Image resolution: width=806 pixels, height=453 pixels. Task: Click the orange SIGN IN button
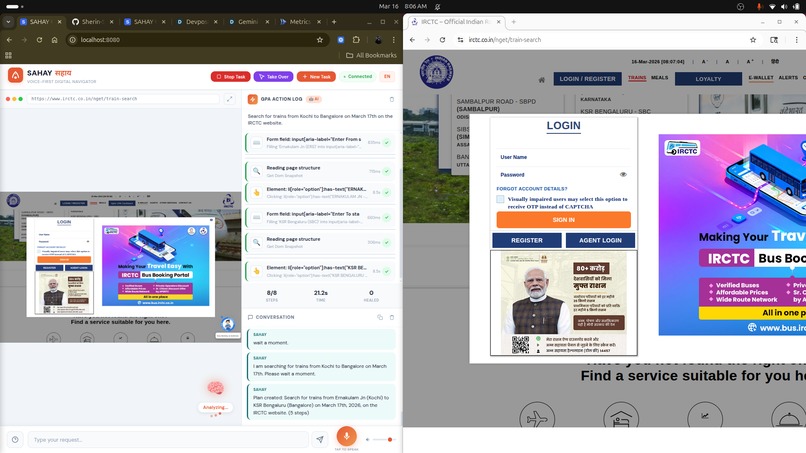coord(563,220)
